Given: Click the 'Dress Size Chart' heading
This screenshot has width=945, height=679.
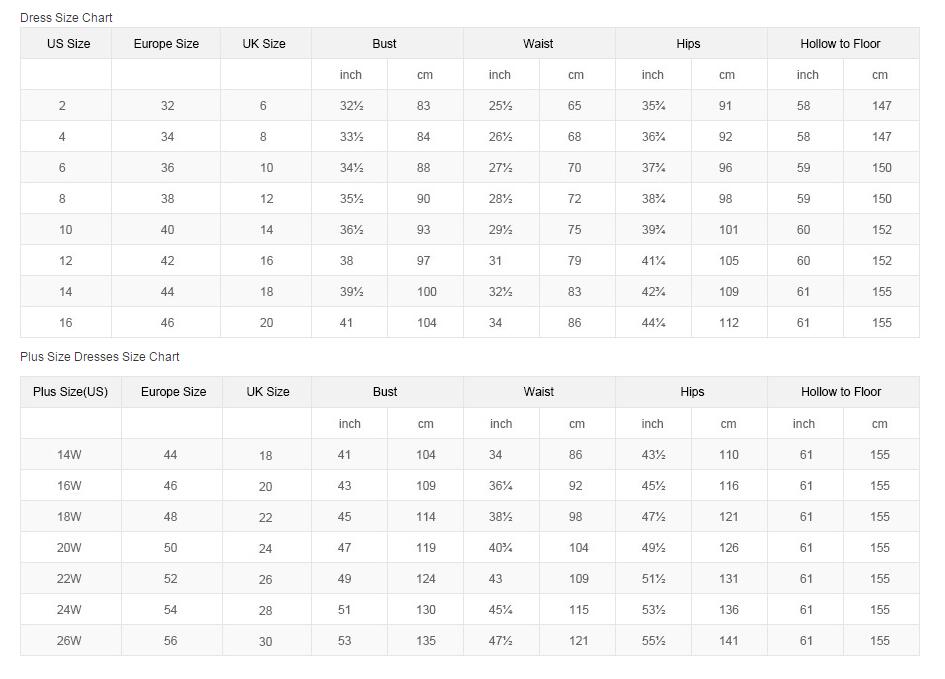Looking at the screenshot, I should (x=66, y=18).
